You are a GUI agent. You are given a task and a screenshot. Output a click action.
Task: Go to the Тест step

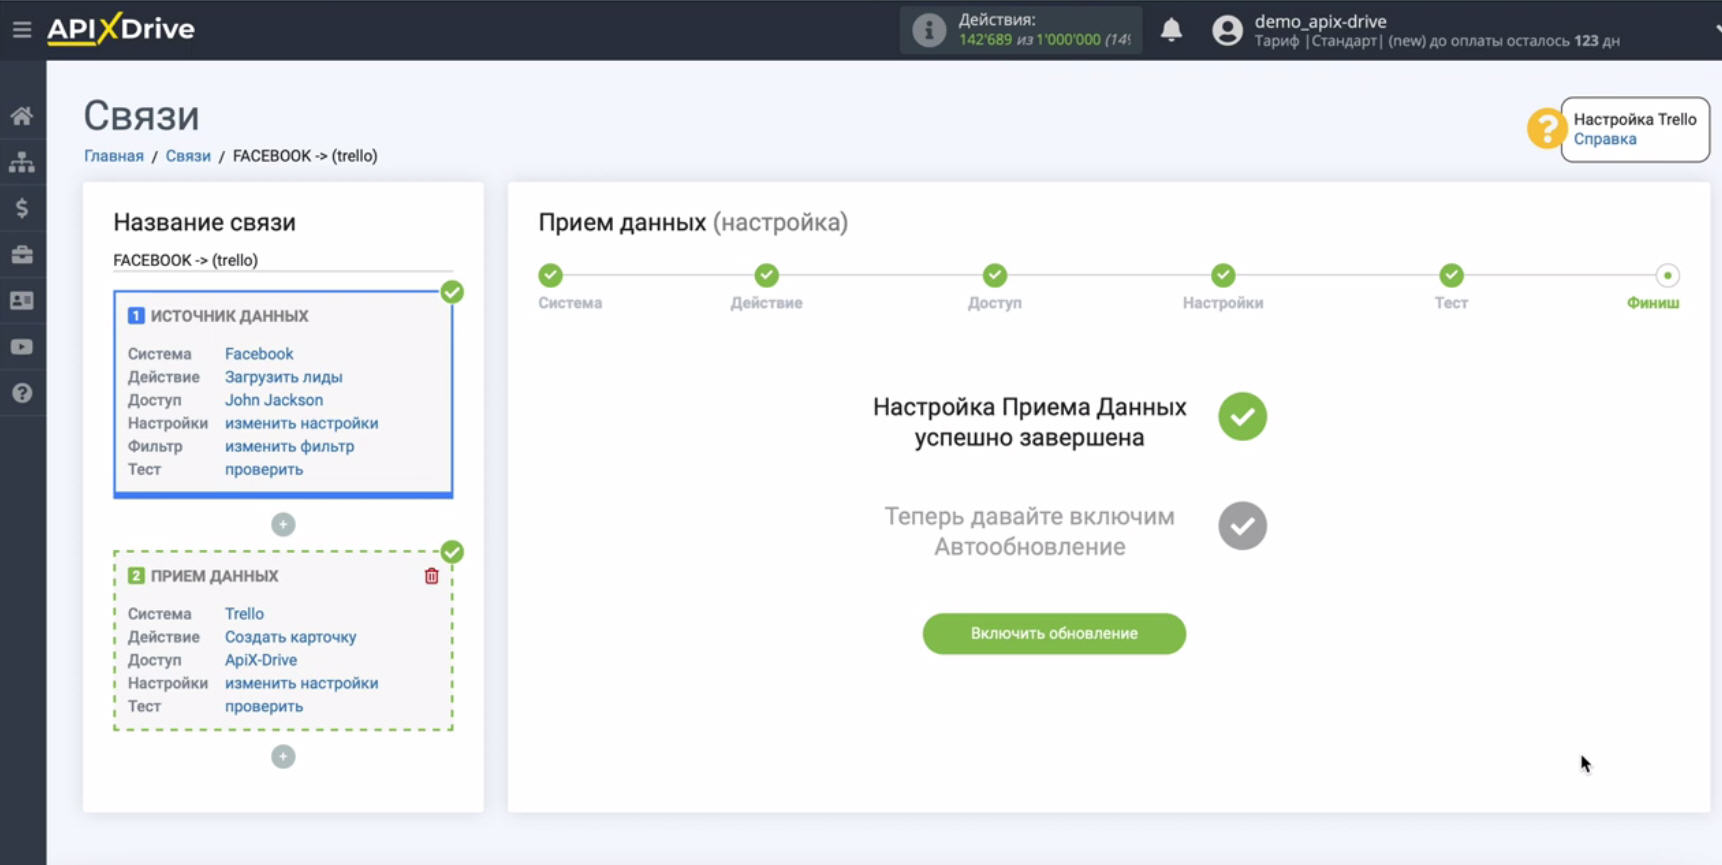1451,275
